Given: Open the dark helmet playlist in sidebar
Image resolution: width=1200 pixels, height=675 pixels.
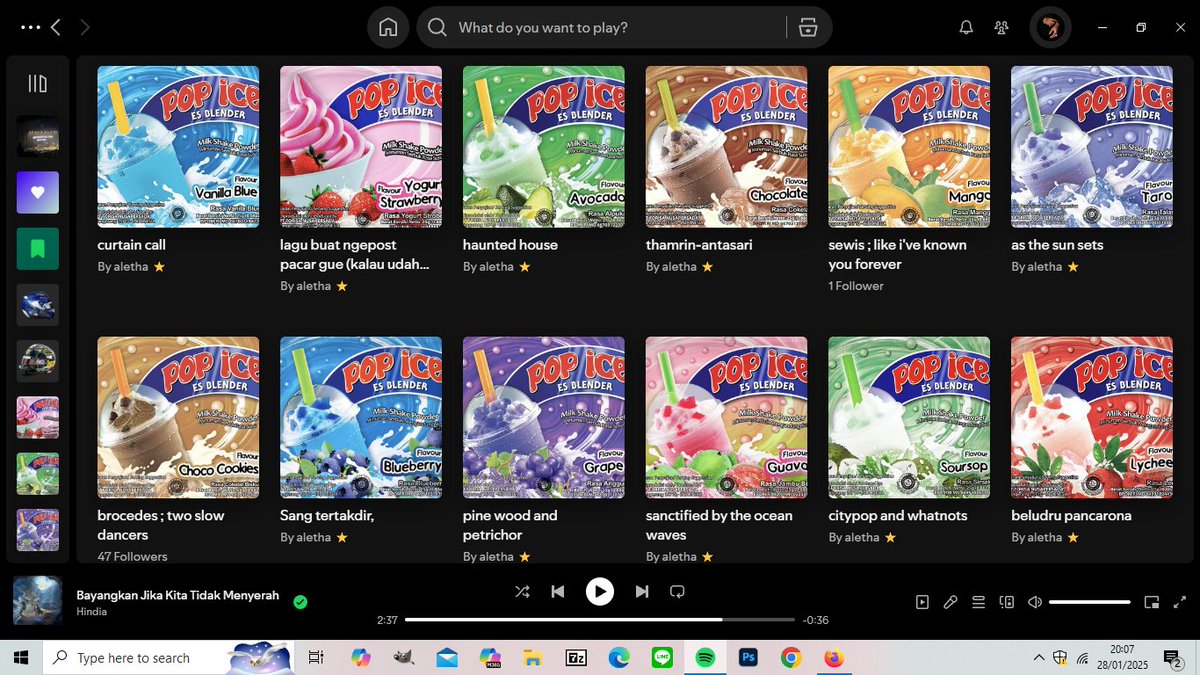Looking at the screenshot, I should [x=38, y=361].
